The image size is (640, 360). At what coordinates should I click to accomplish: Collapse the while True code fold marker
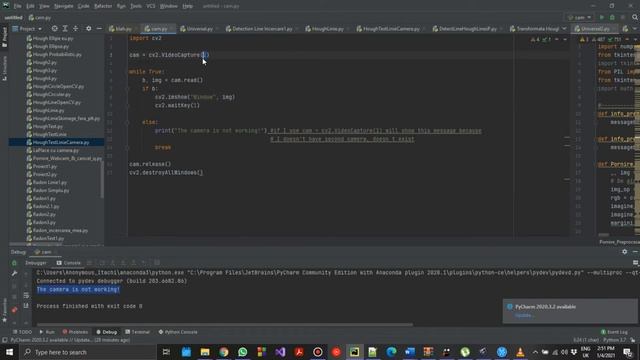click(x=127, y=72)
